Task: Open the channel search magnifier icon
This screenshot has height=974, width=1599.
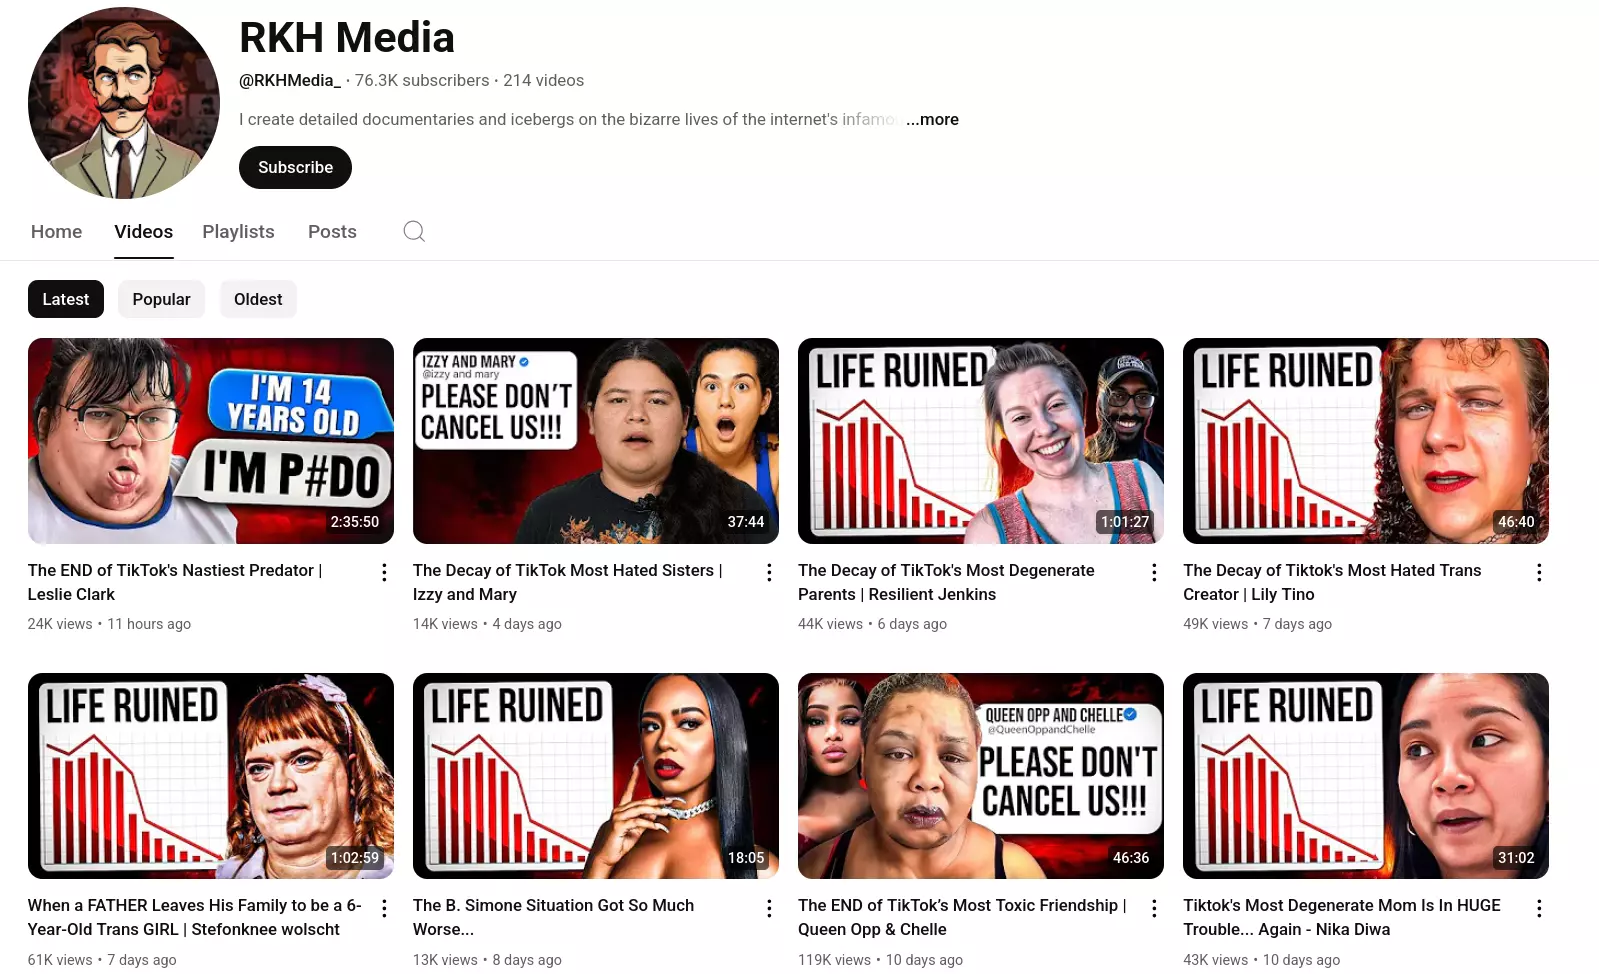Action: coord(414,232)
